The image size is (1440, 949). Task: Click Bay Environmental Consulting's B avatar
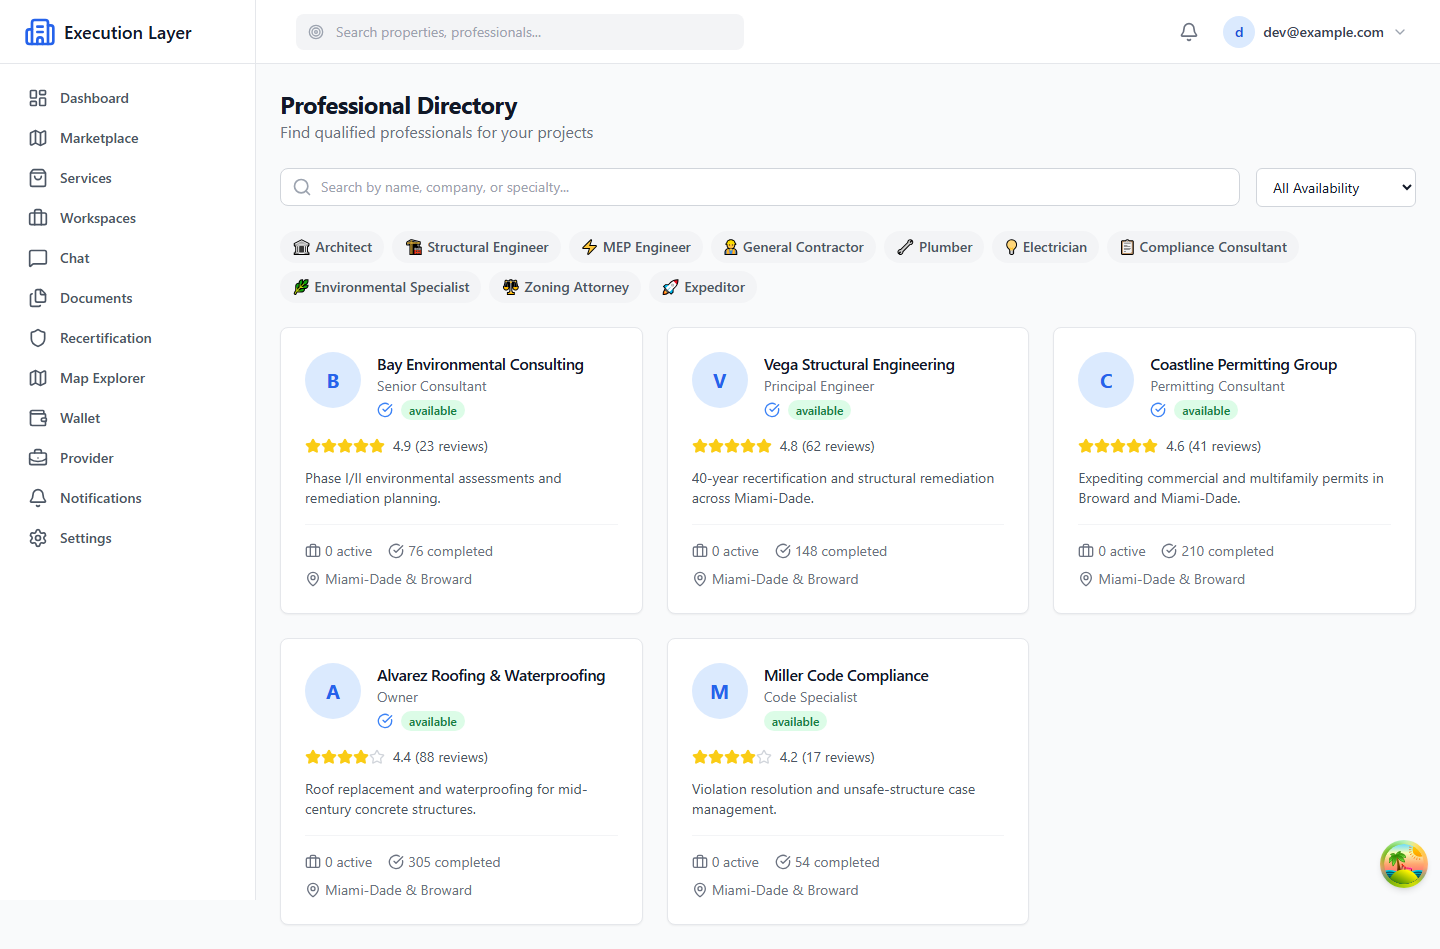pyautogui.click(x=333, y=380)
